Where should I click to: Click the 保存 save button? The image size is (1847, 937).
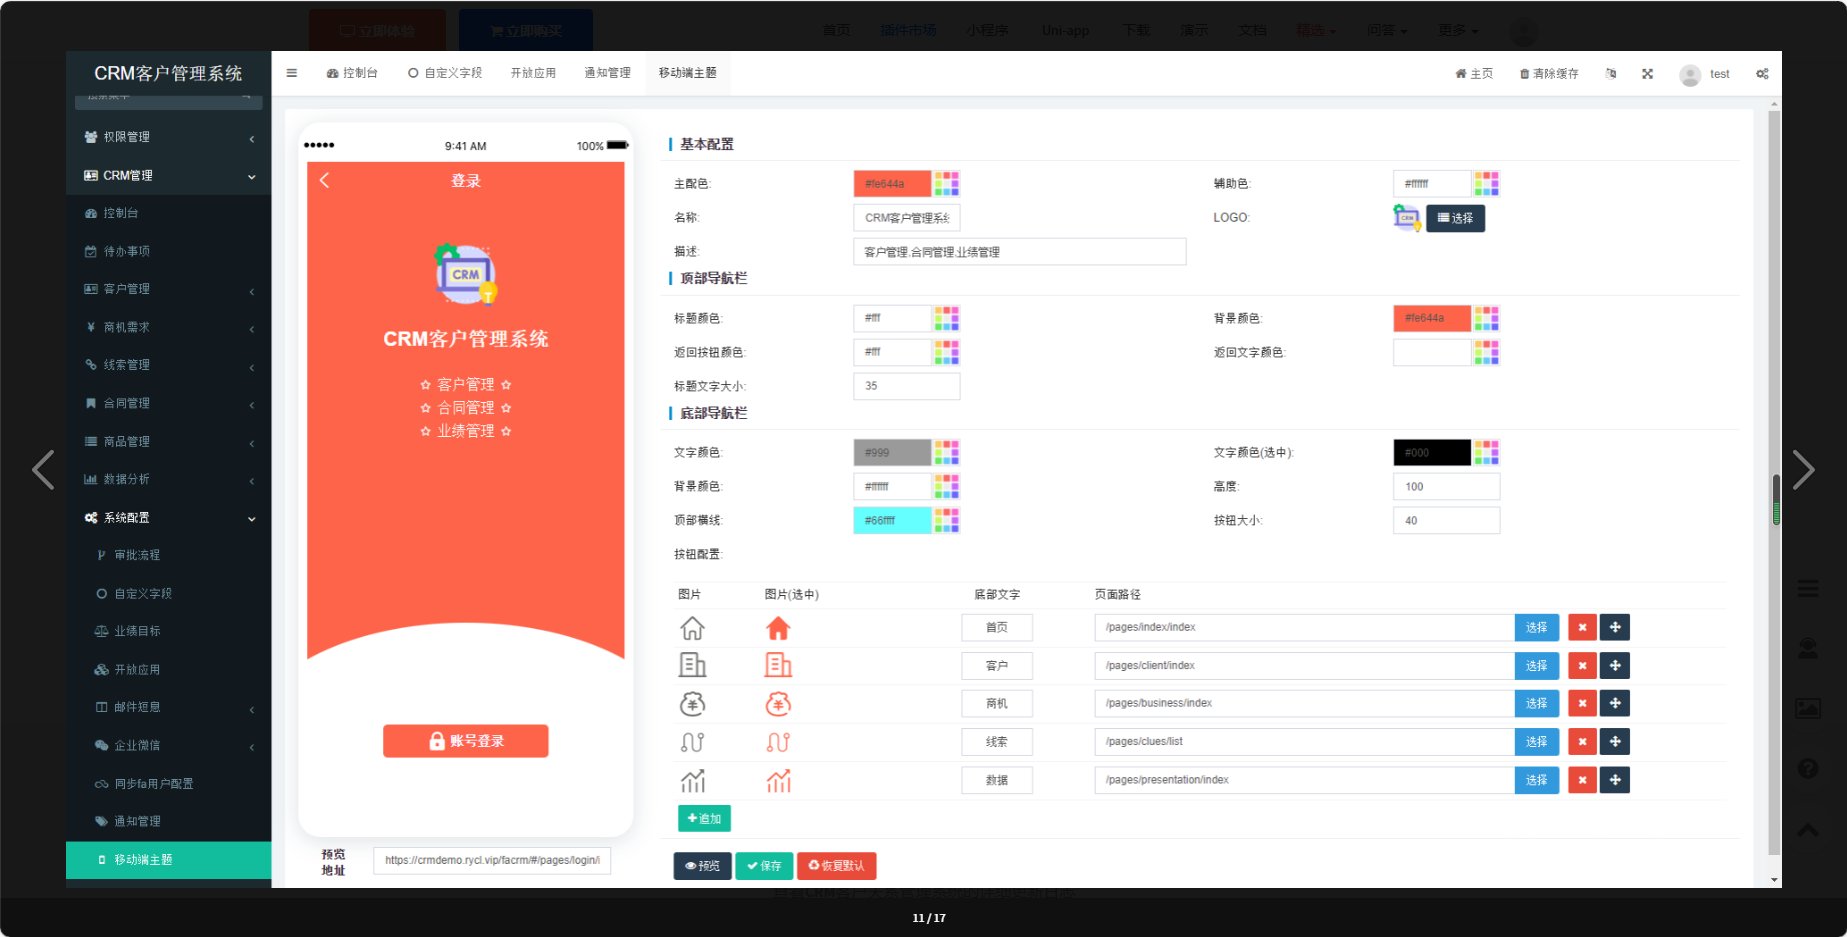coord(764,866)
